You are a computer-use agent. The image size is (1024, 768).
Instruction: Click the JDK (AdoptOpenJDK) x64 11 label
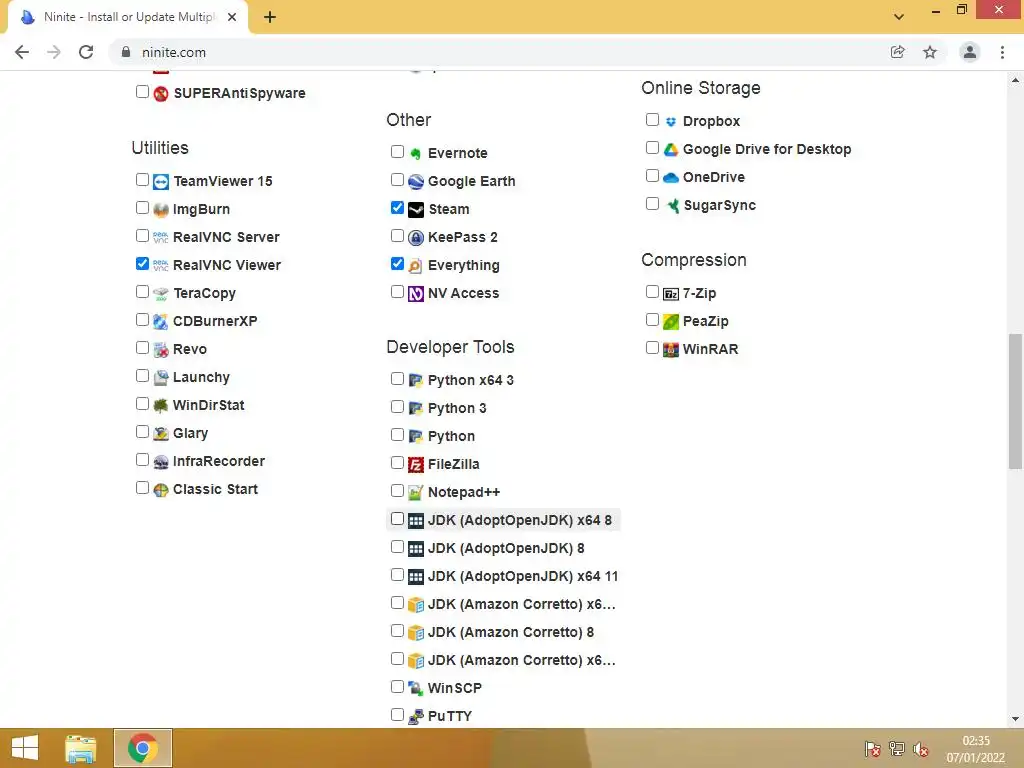tap(522, 577)
